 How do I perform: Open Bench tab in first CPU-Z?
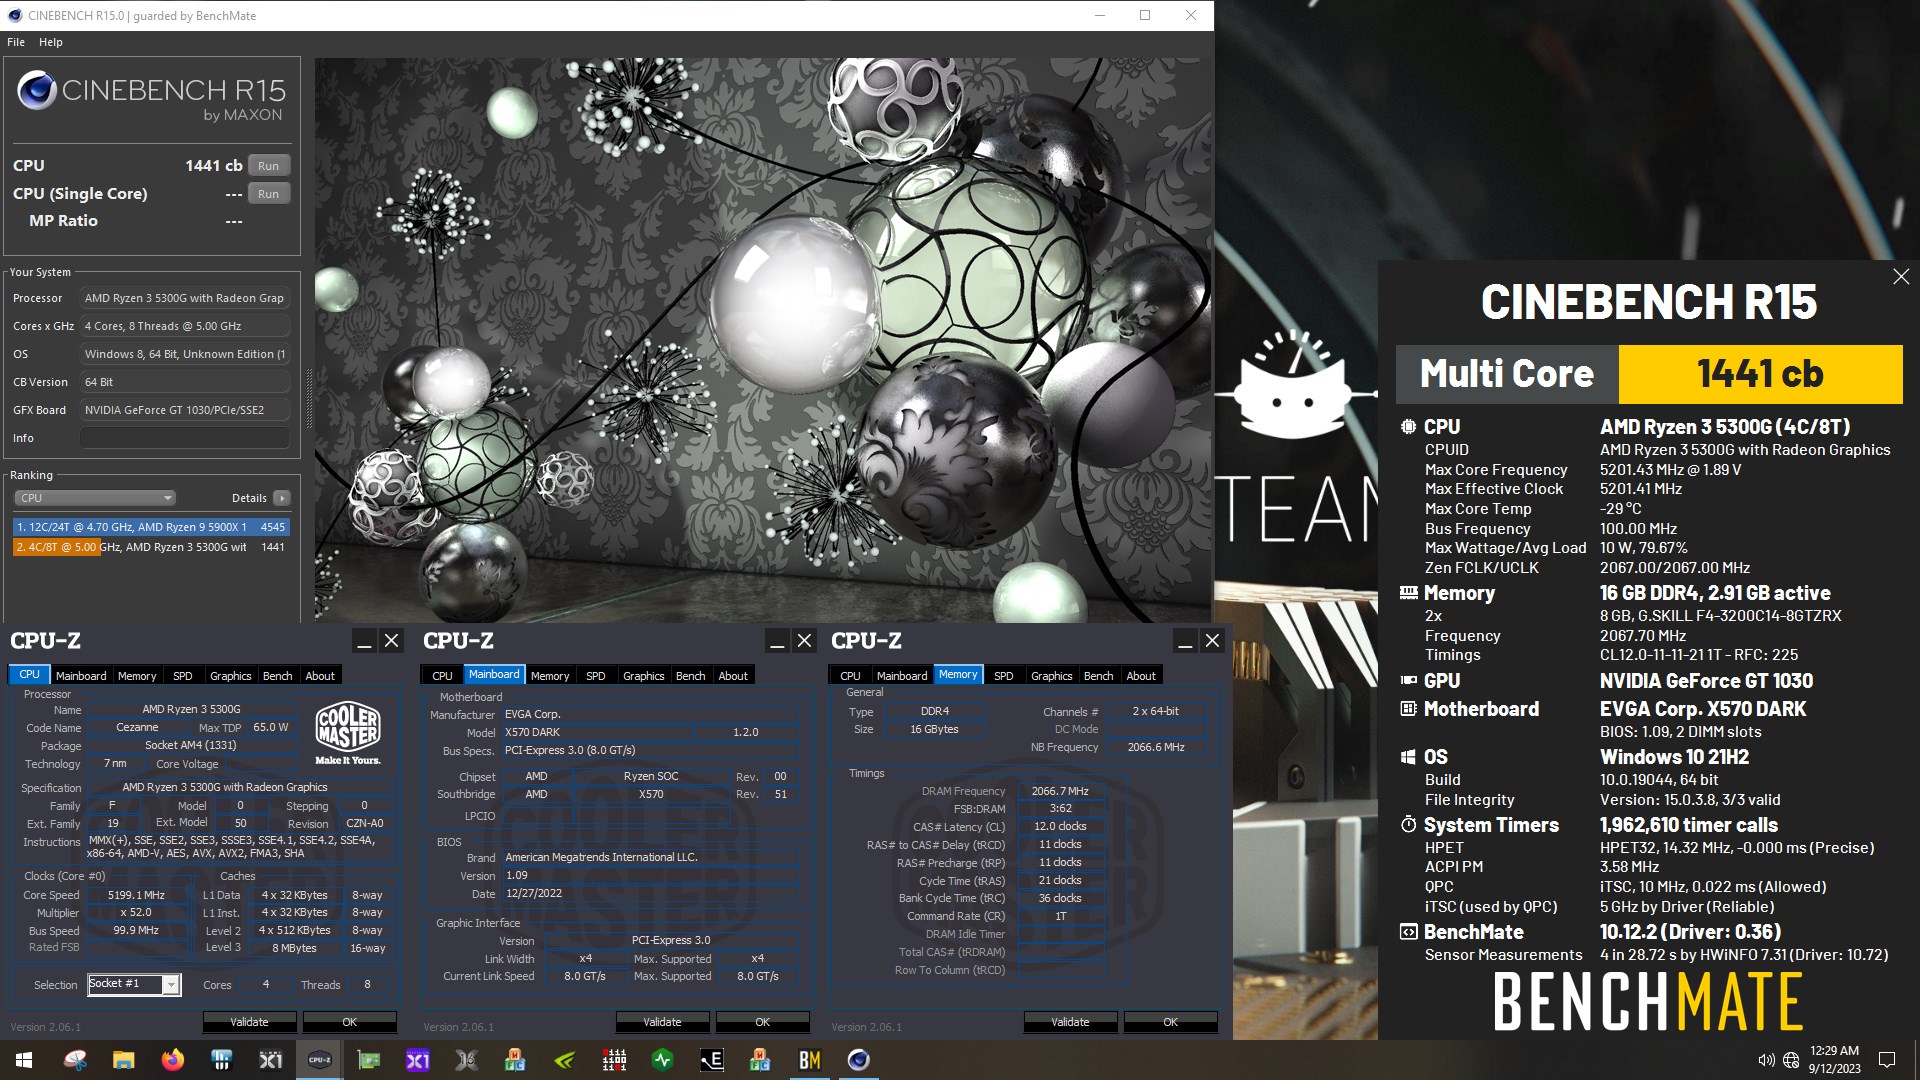pos(277,676)
